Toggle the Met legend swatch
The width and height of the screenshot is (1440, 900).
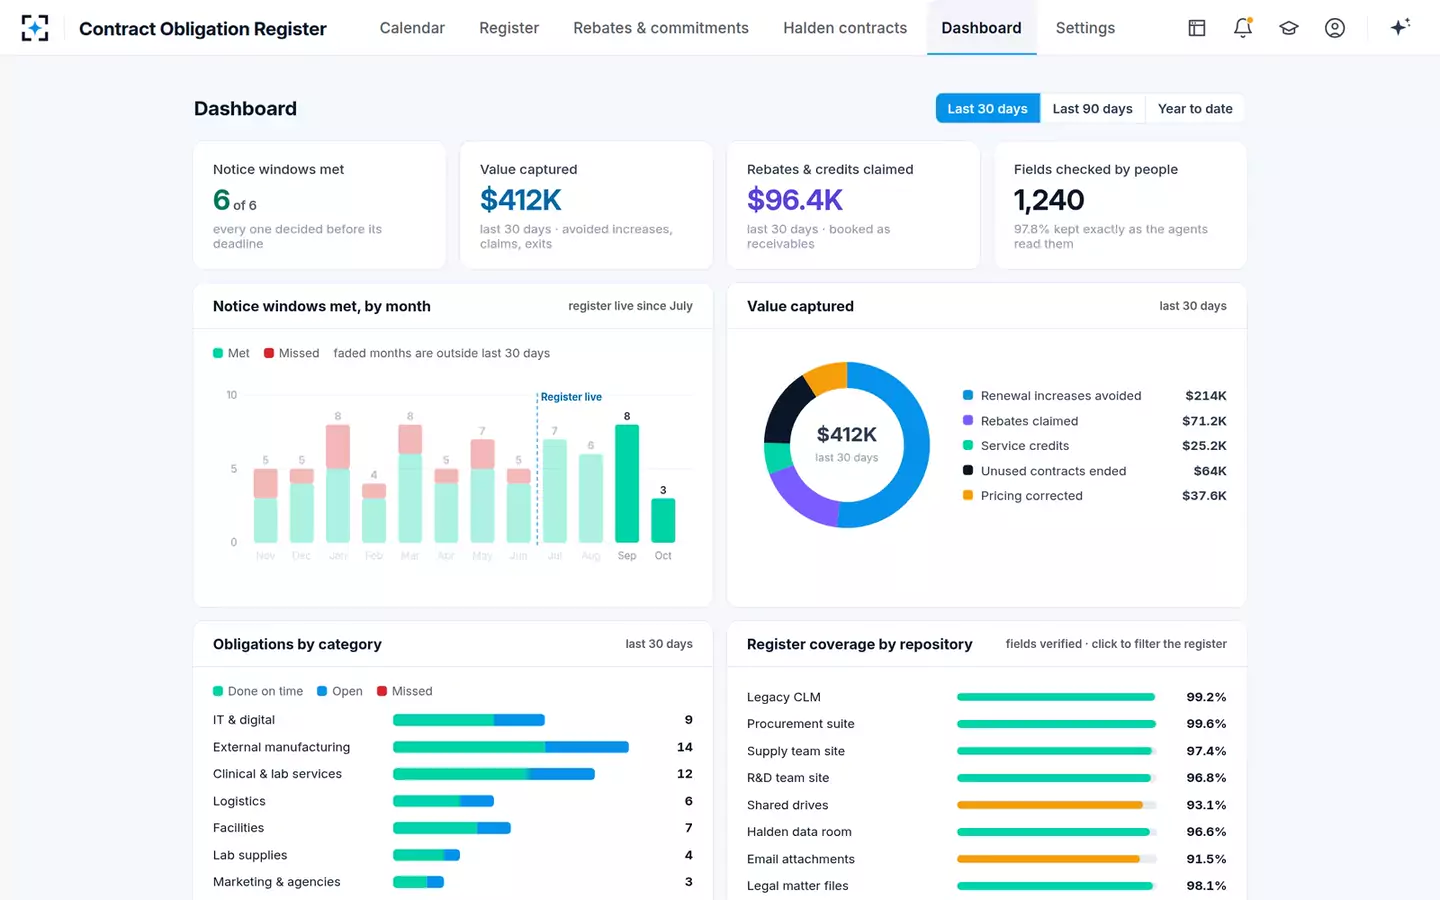218,353
